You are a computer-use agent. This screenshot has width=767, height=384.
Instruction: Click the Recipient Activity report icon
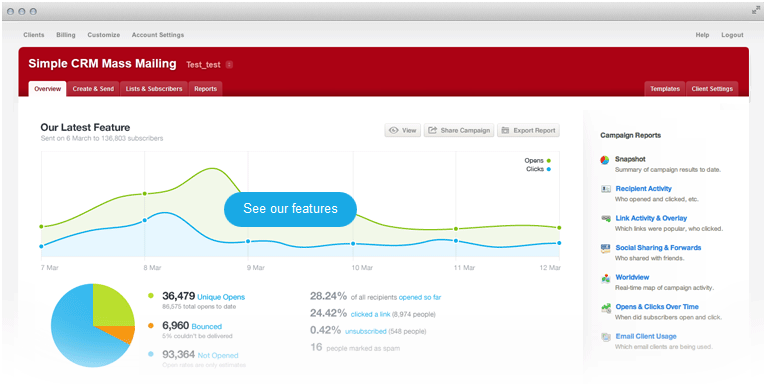pos(606,189)
